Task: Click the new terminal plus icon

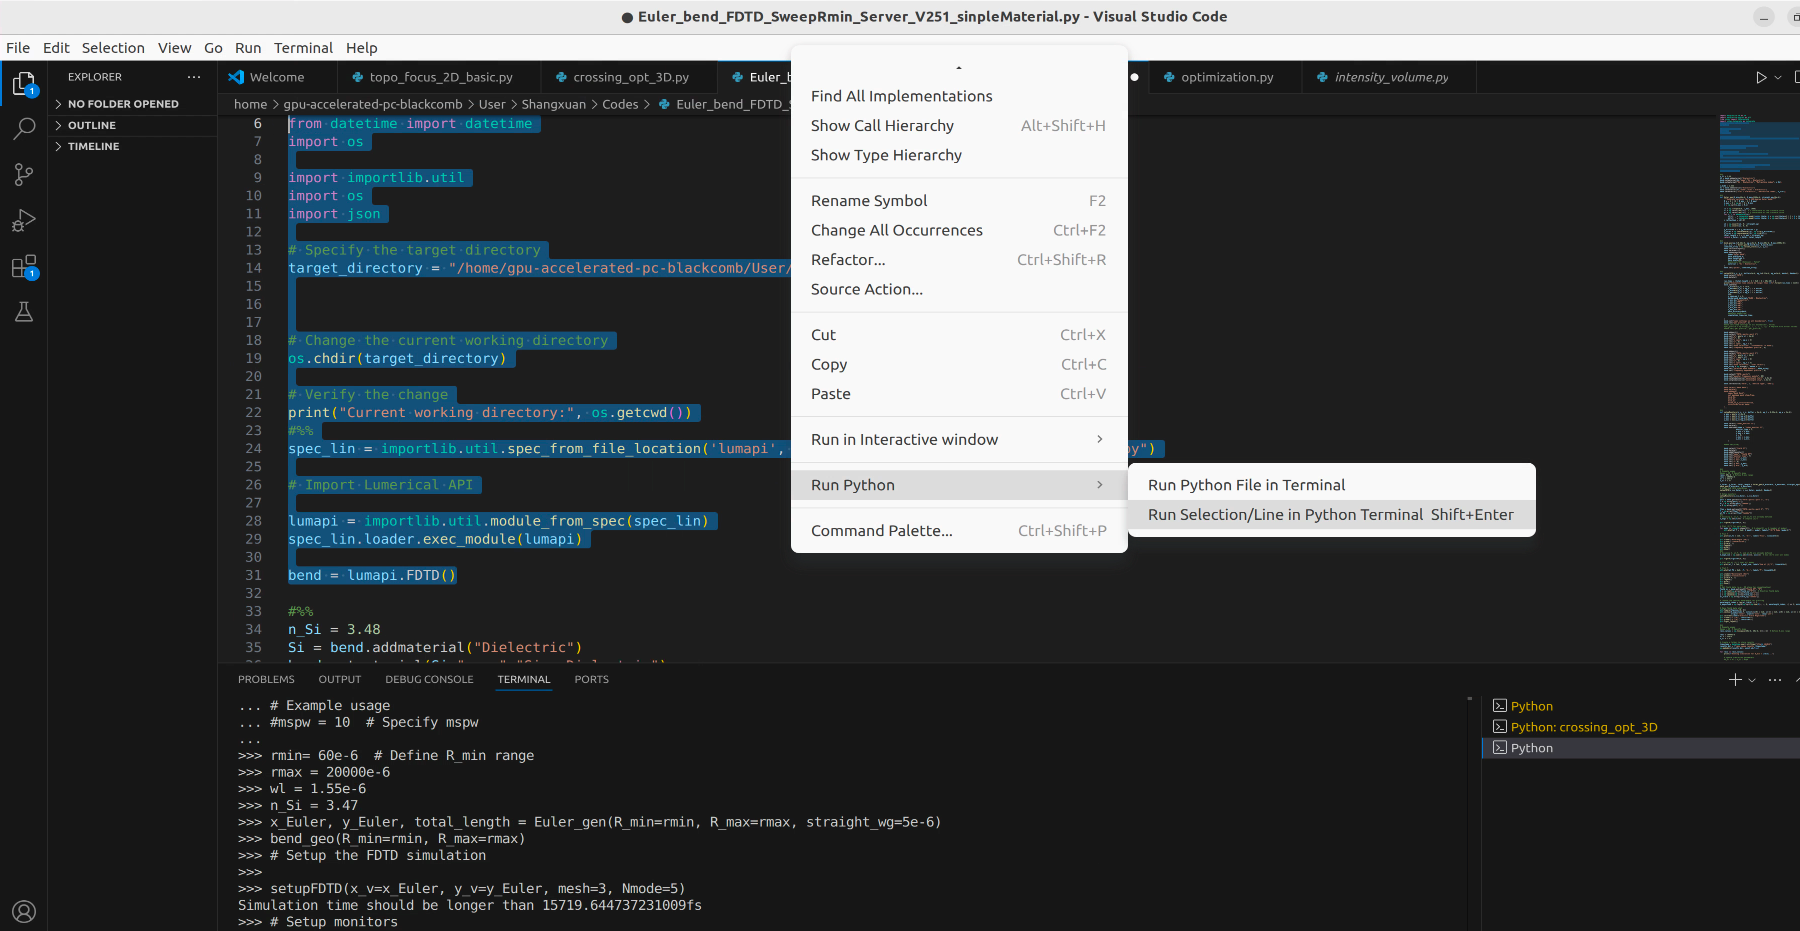Action: pyautogui.click(x=1735, y=680)
